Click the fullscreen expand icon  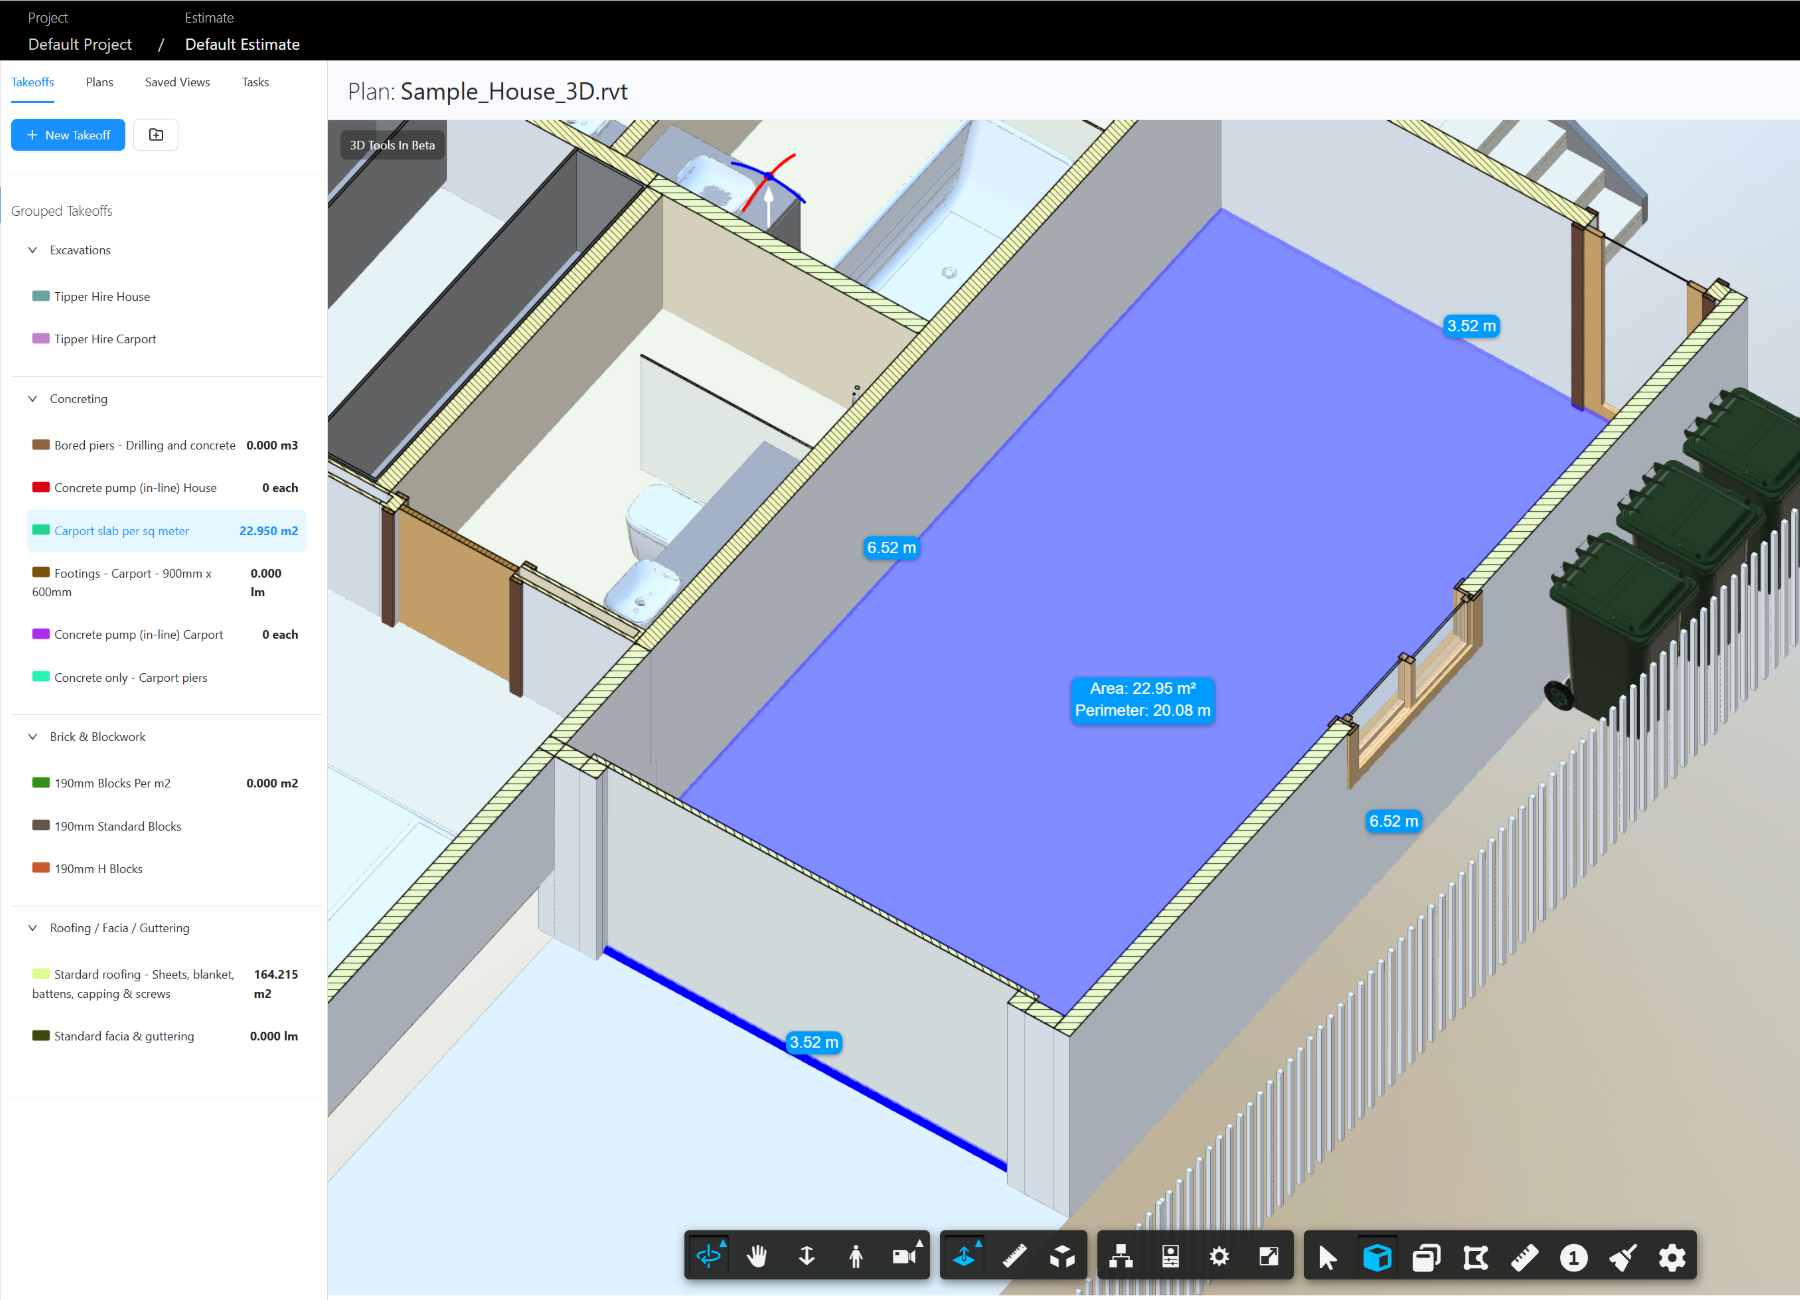tap(1268, 1255)
